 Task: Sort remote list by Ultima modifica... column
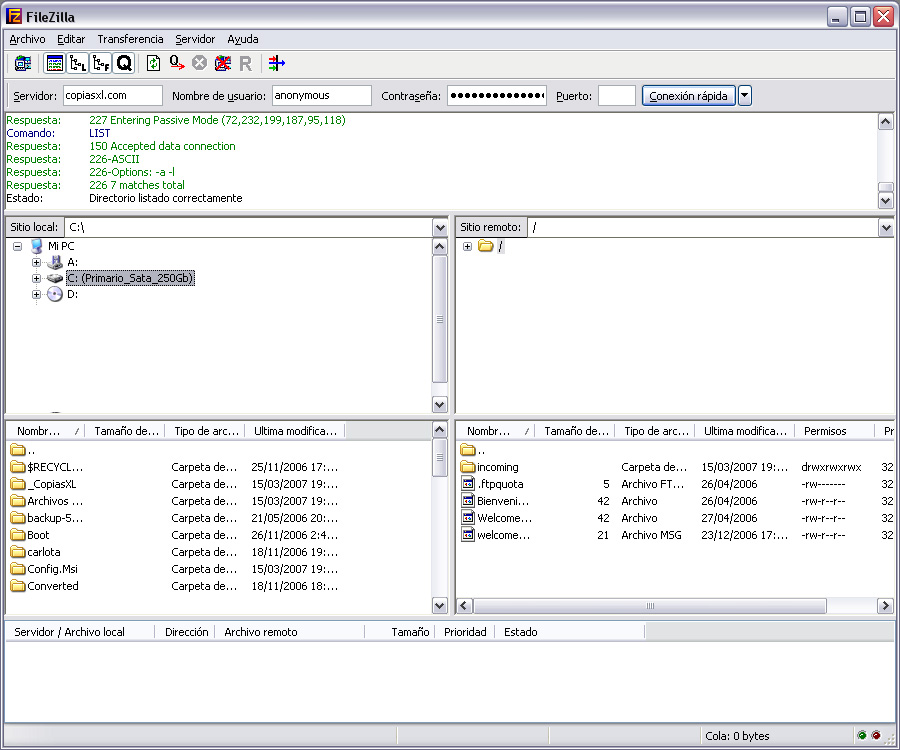tap(744, 431)
